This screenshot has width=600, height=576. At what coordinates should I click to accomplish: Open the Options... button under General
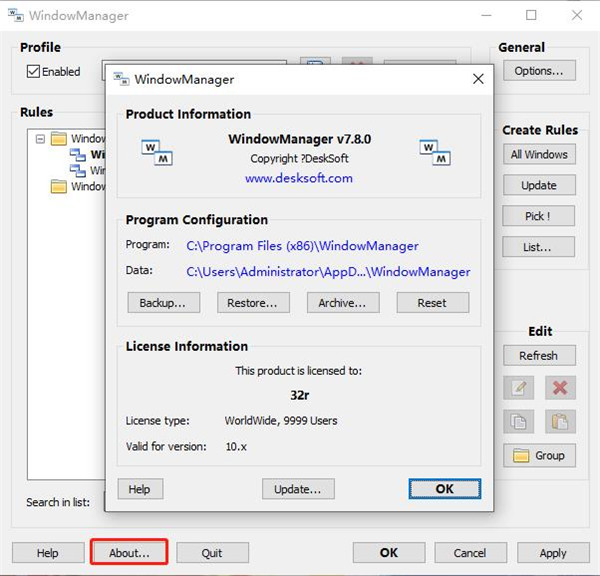click(539, 71)
